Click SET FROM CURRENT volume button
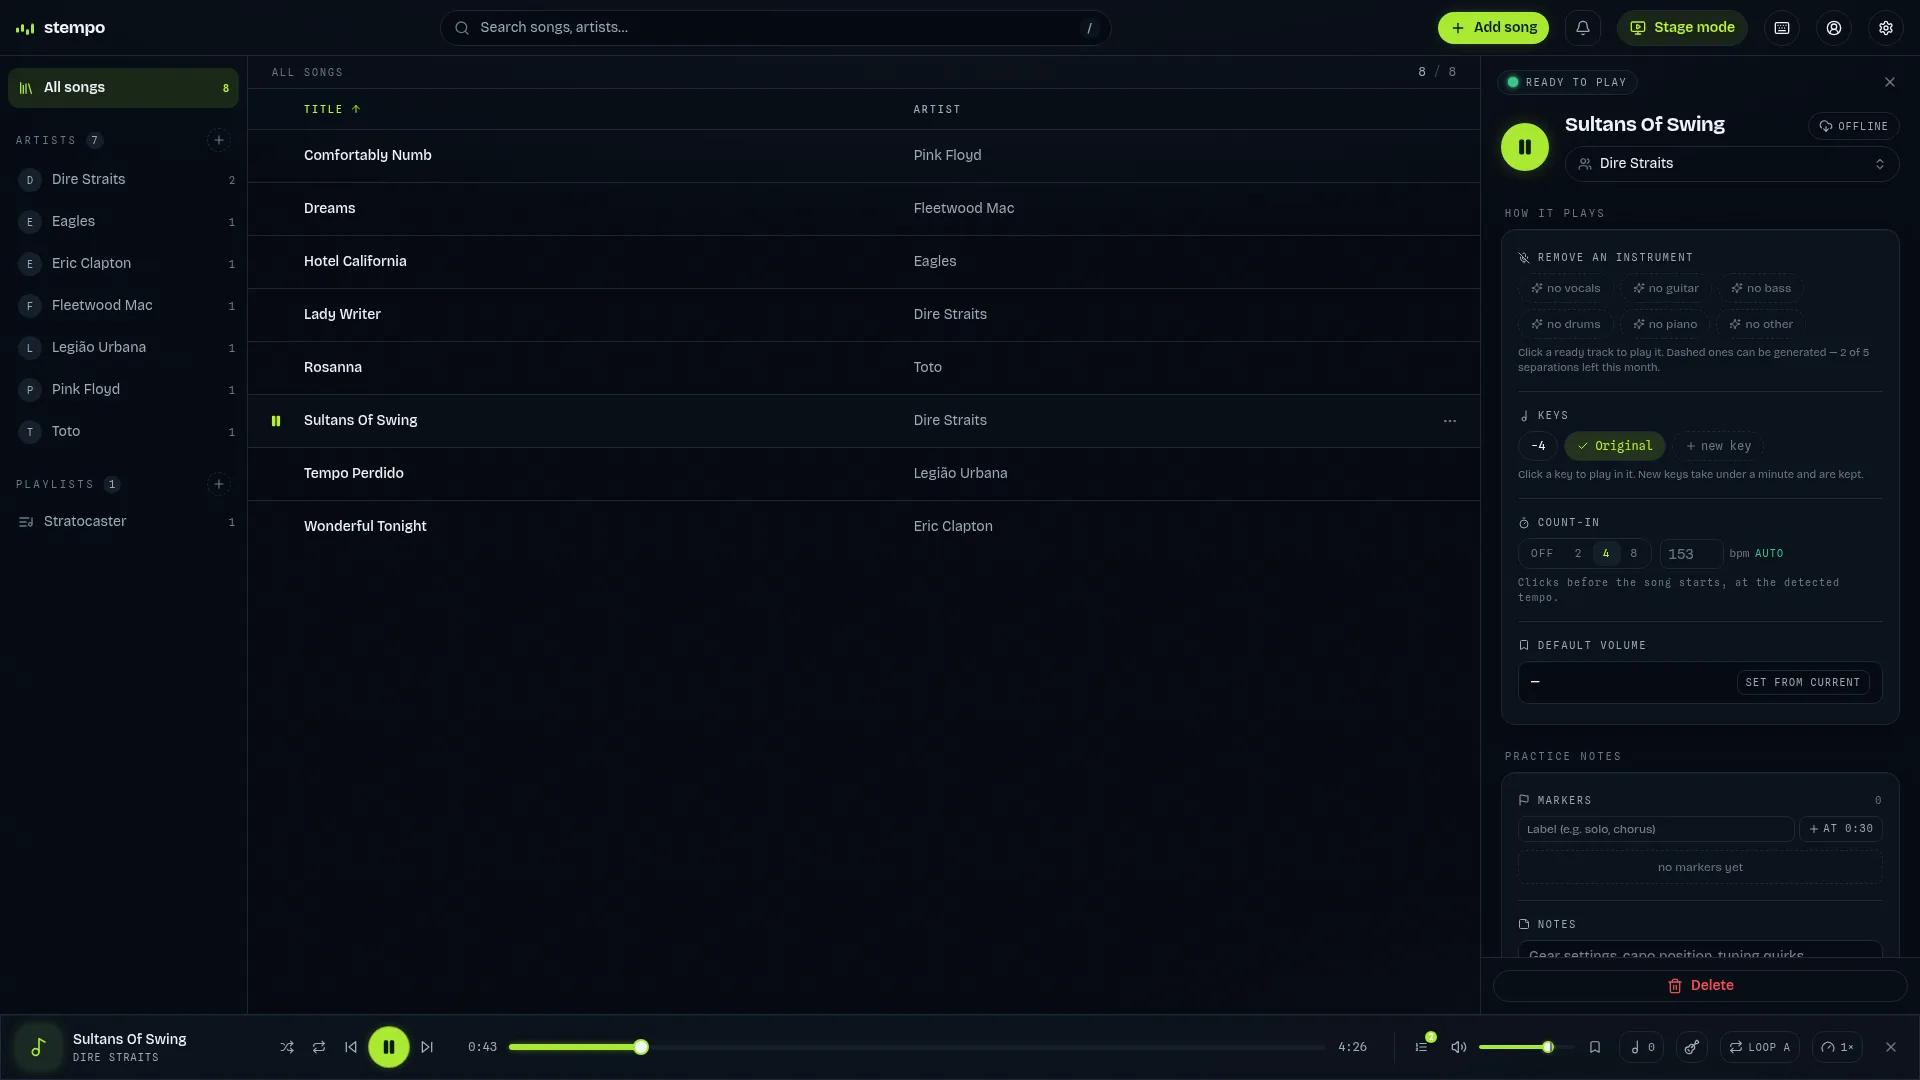Screen dimensions: 1920x1080 1803,682
